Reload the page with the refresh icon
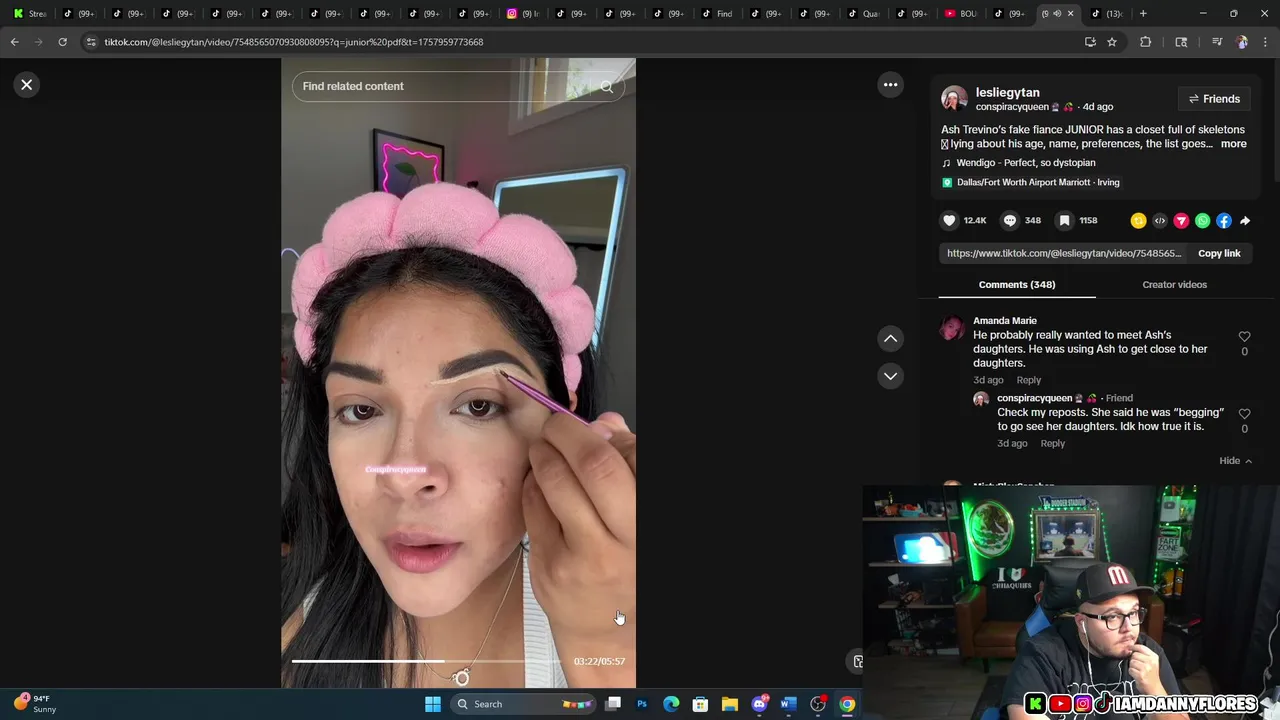Viewport: 1280px width, 720px height. [x=62, y=42]
